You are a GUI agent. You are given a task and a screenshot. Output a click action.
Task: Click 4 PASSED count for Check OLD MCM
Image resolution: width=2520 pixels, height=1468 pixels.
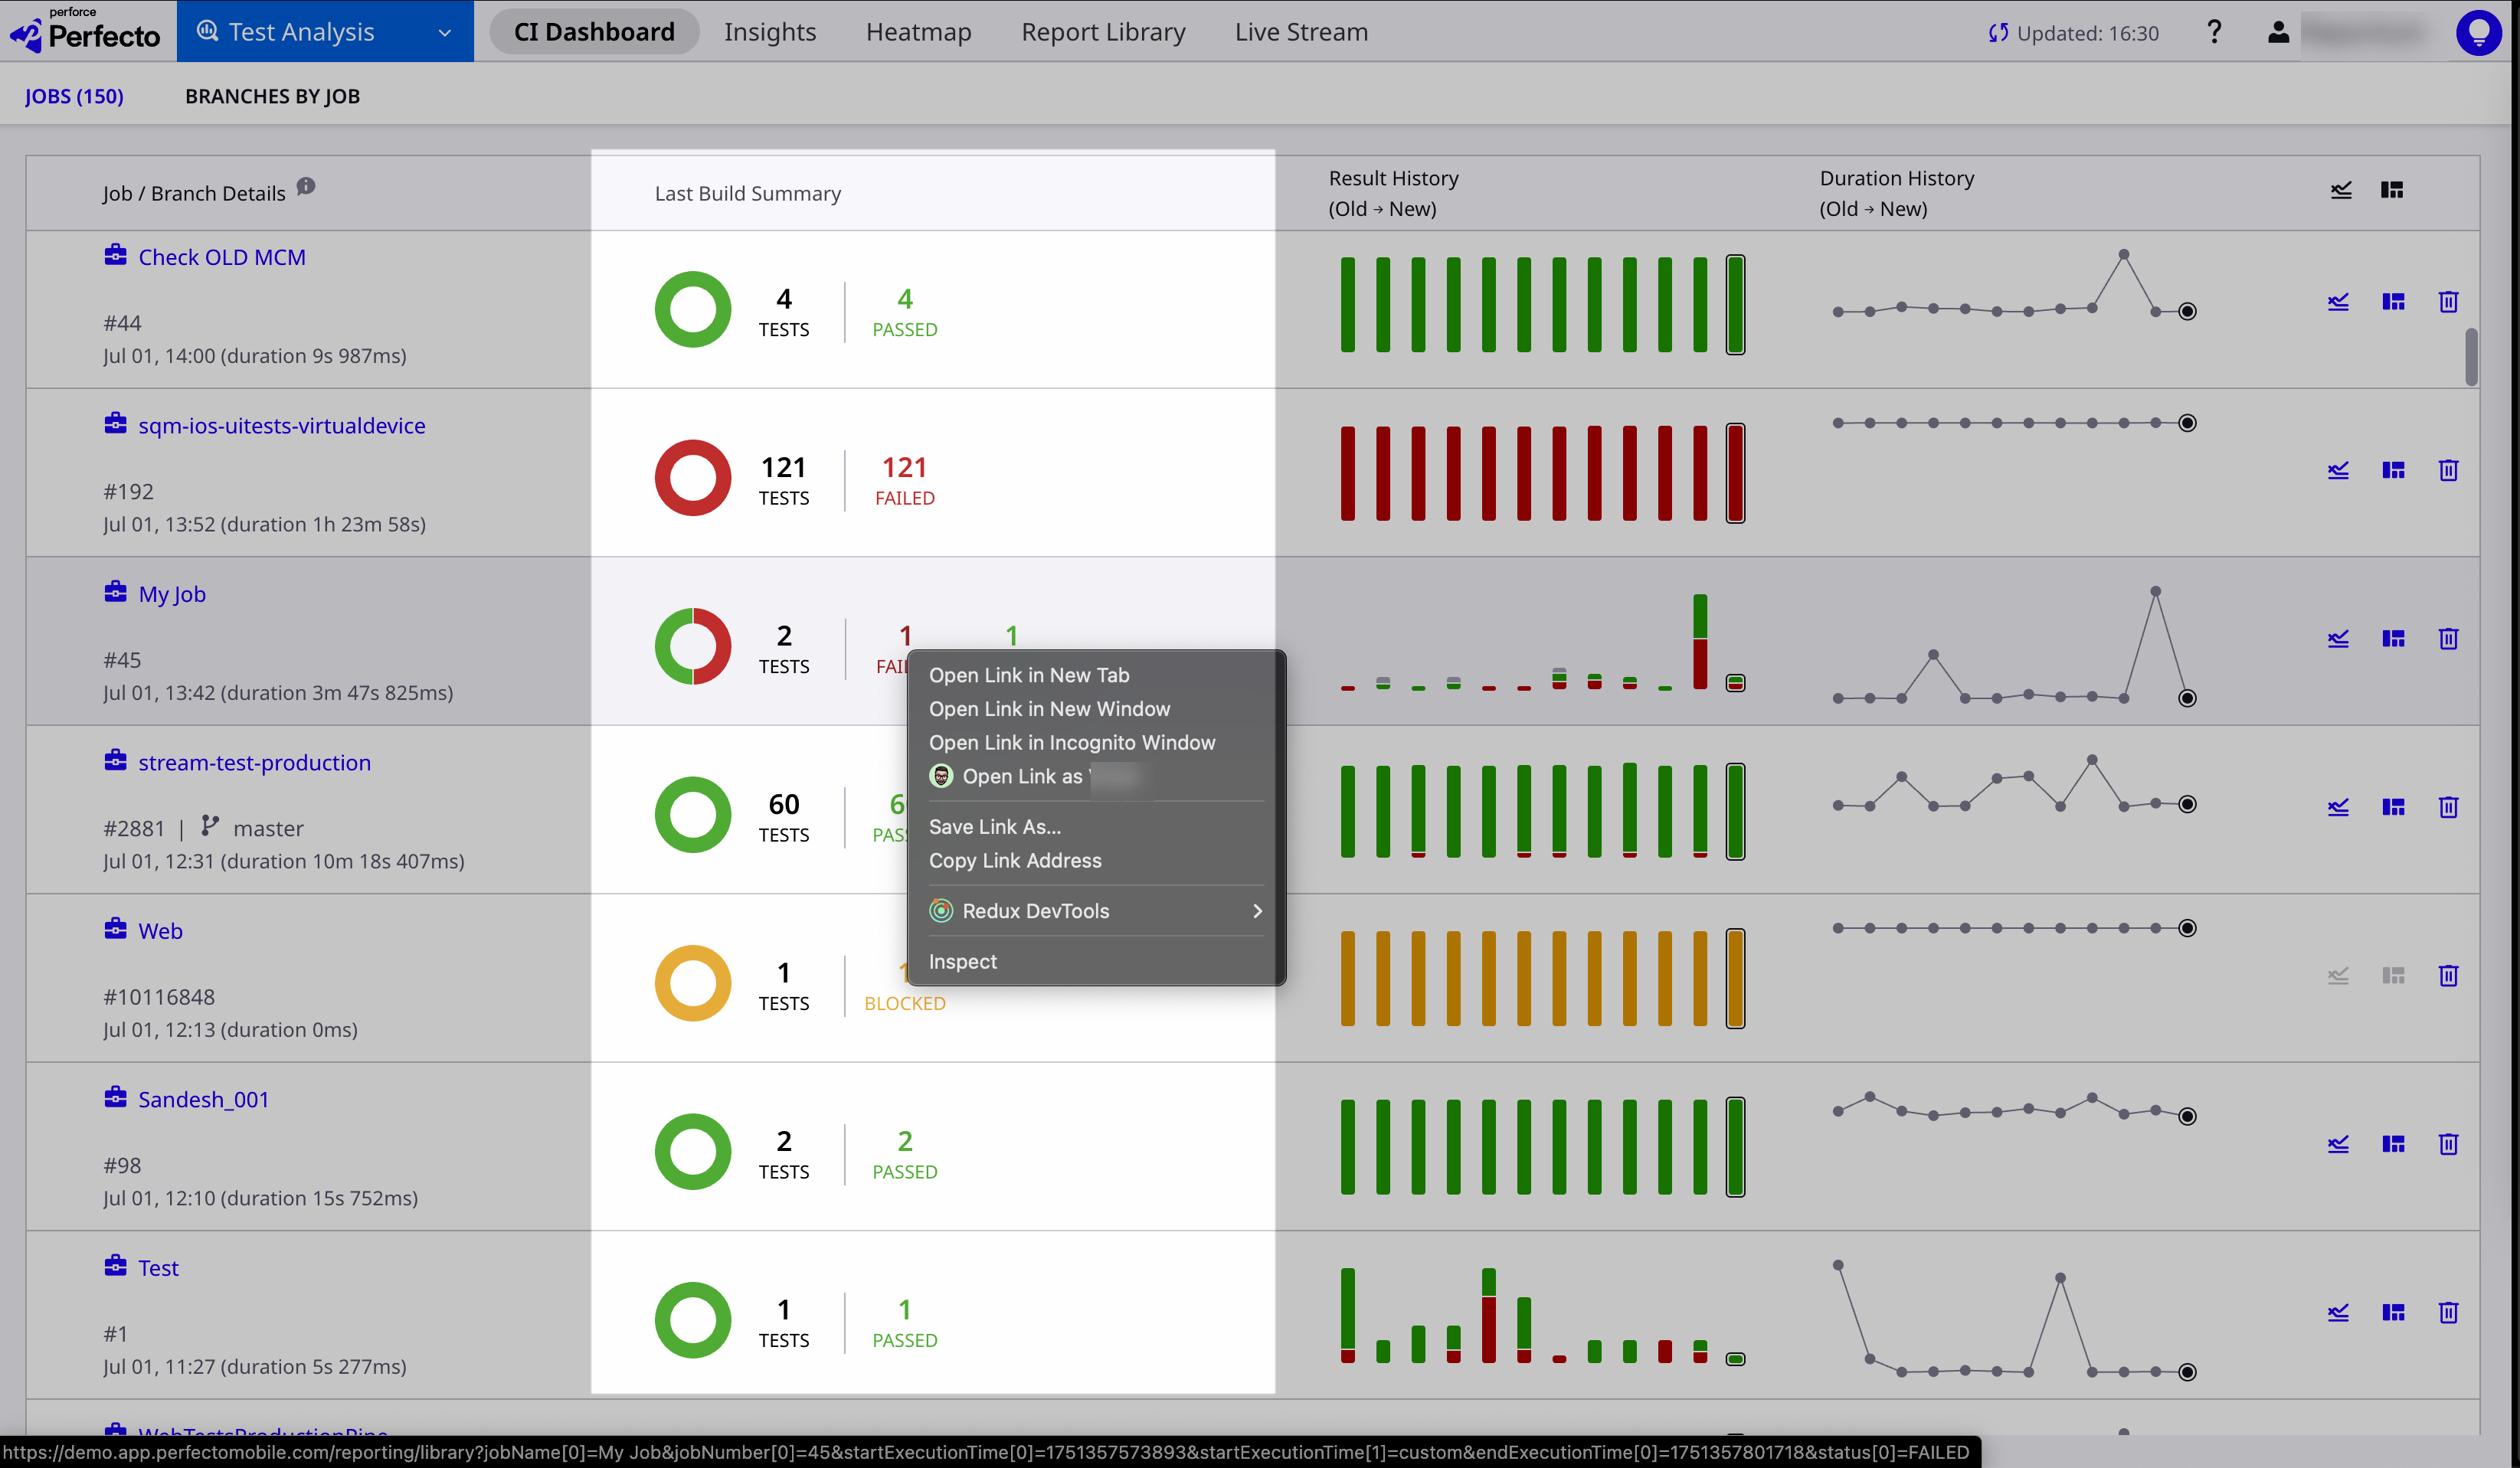(905, 312)
